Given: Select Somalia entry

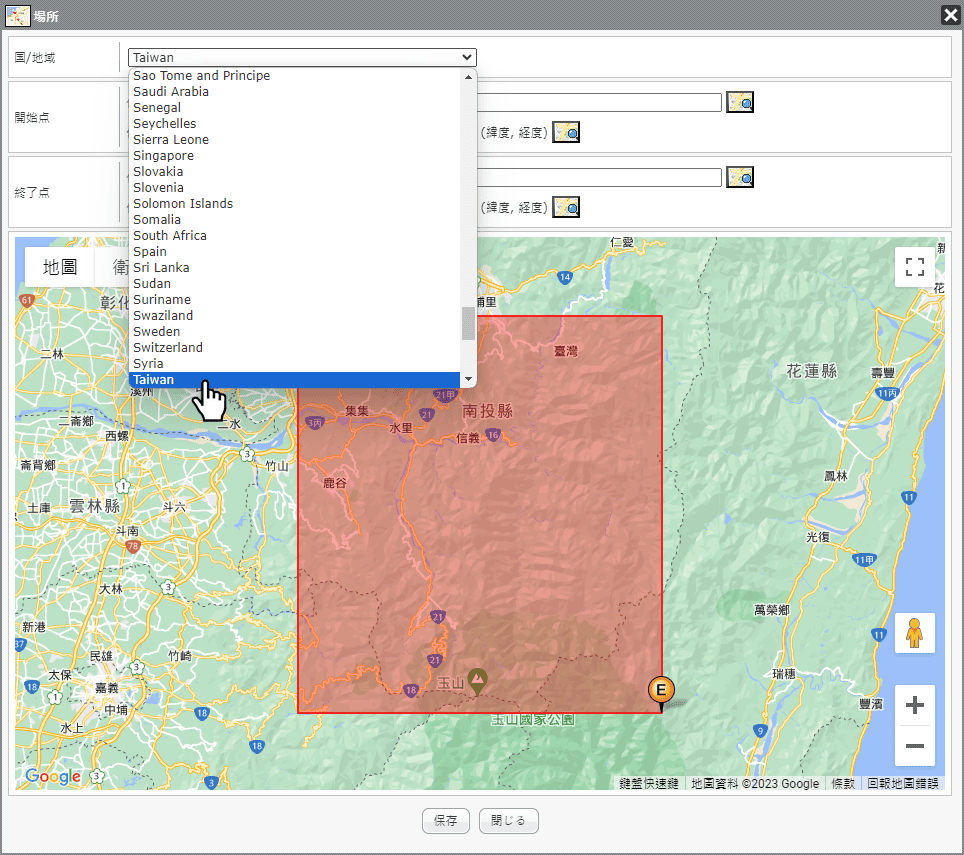Looking at the screenshot, I should point(294,219).
